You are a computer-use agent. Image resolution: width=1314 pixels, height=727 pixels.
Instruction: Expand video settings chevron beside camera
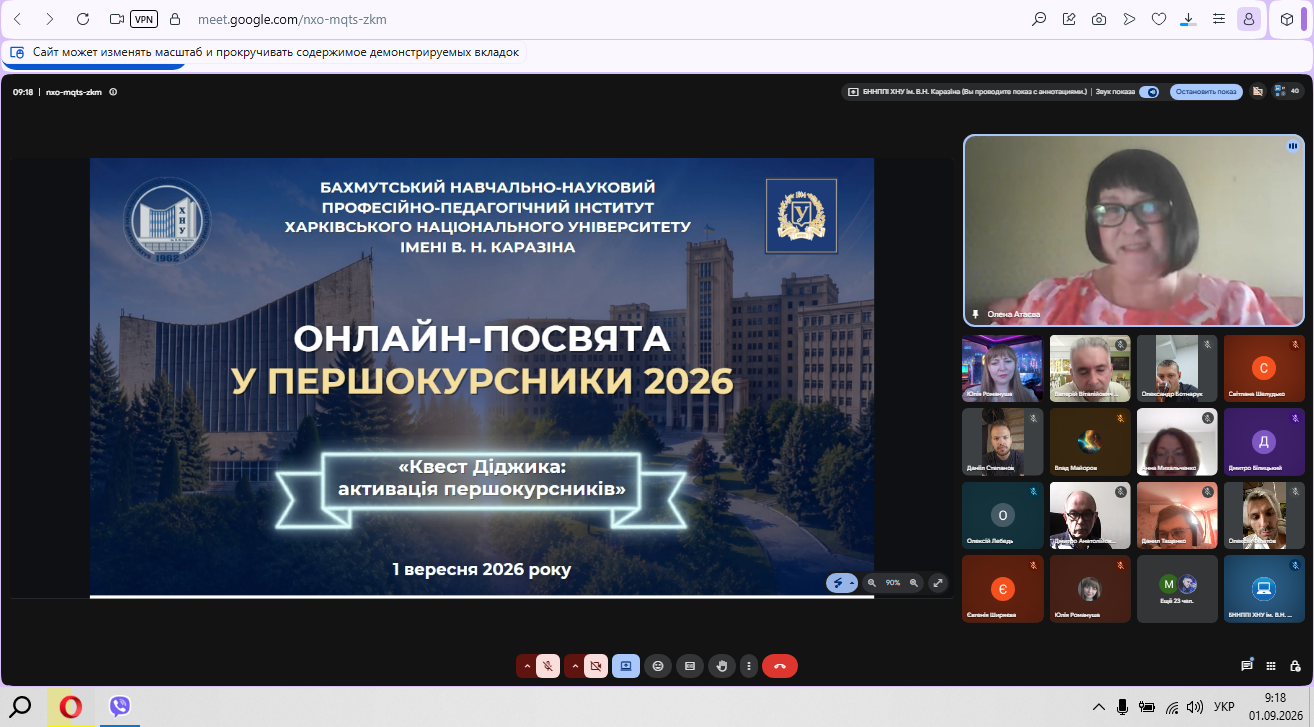(x=575, y=665)
